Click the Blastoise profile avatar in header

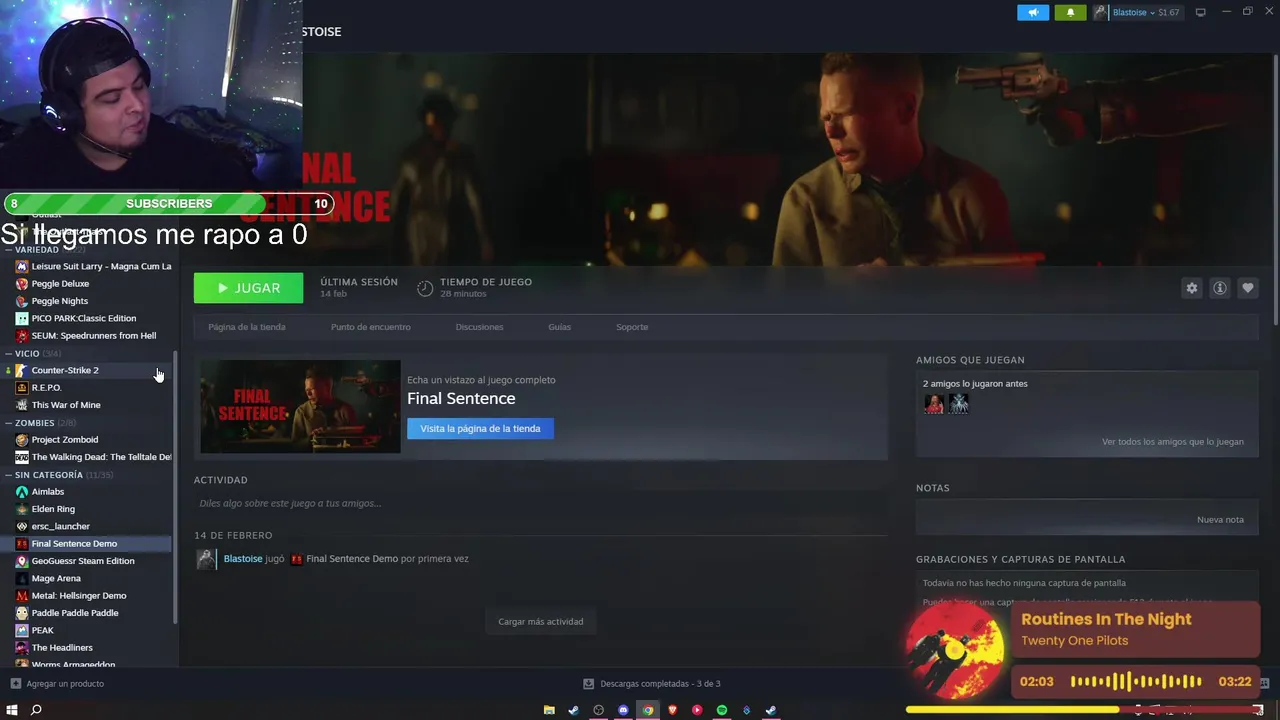pos(1100,13)
